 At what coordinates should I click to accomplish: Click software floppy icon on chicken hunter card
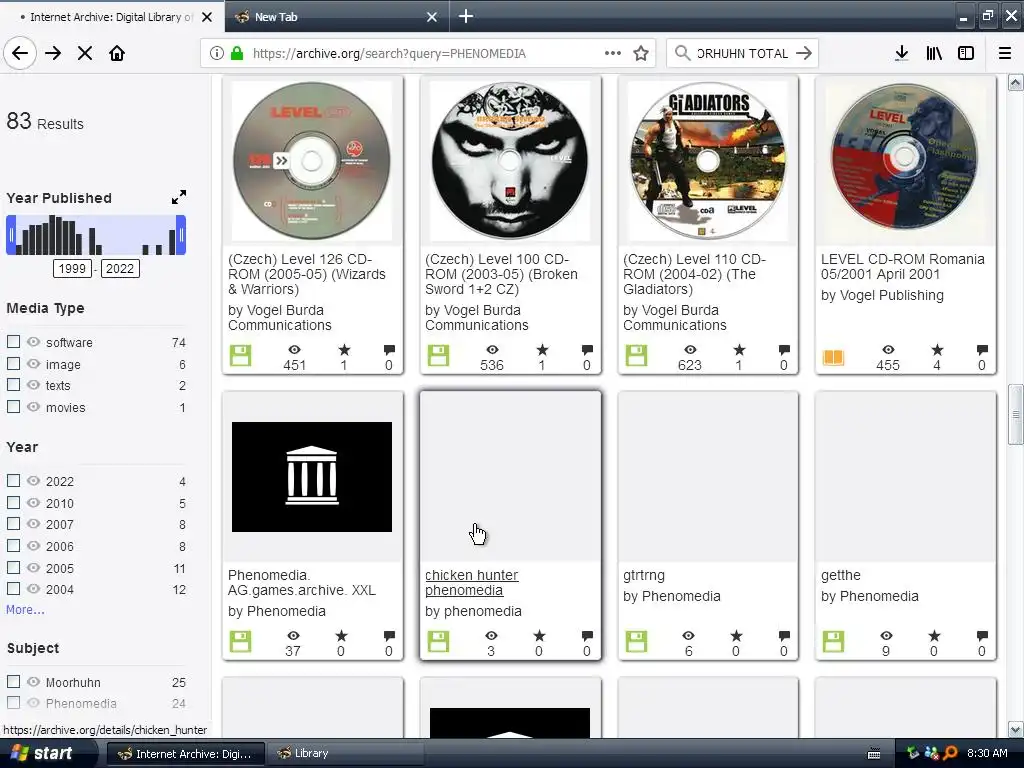[x=438, y=641]
